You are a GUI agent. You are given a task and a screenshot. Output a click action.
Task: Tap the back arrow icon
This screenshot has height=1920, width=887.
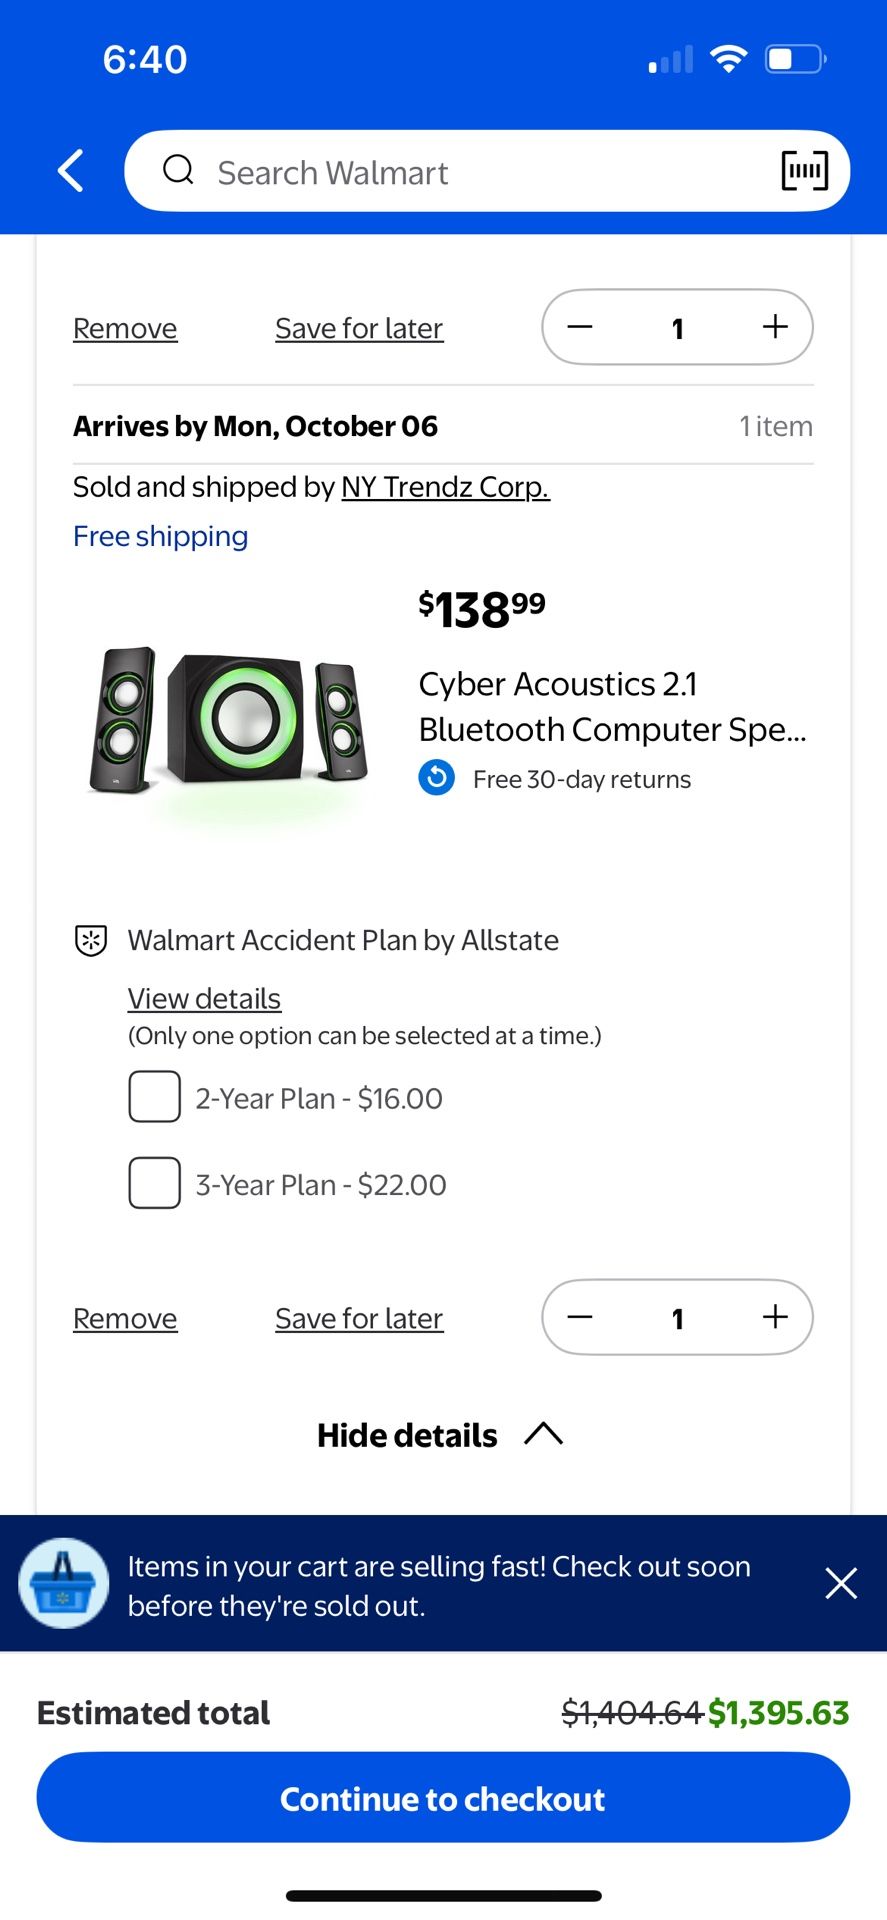(x=71, y=171)
